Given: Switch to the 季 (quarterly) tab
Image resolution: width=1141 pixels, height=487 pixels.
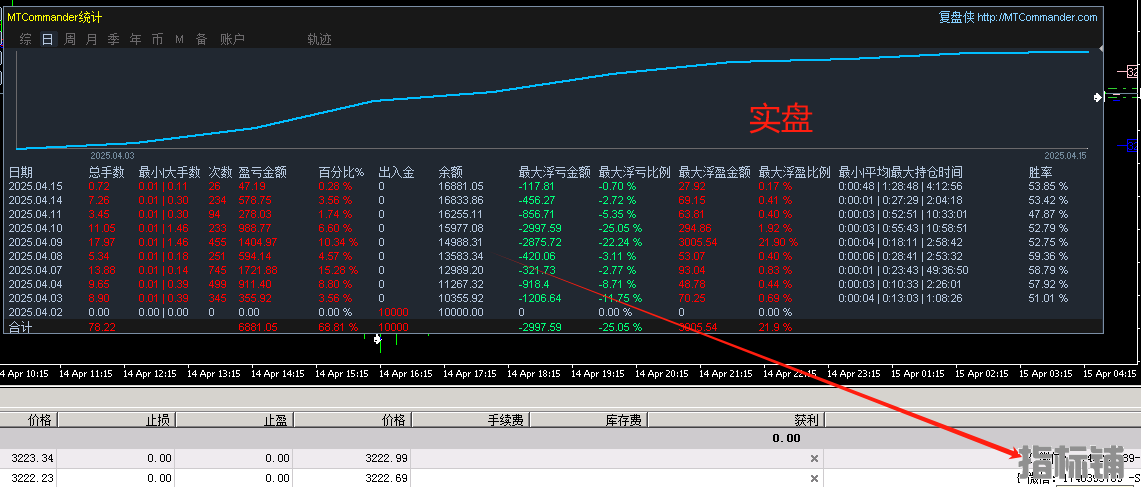Looking at the screenshot, I should point(113,39).
